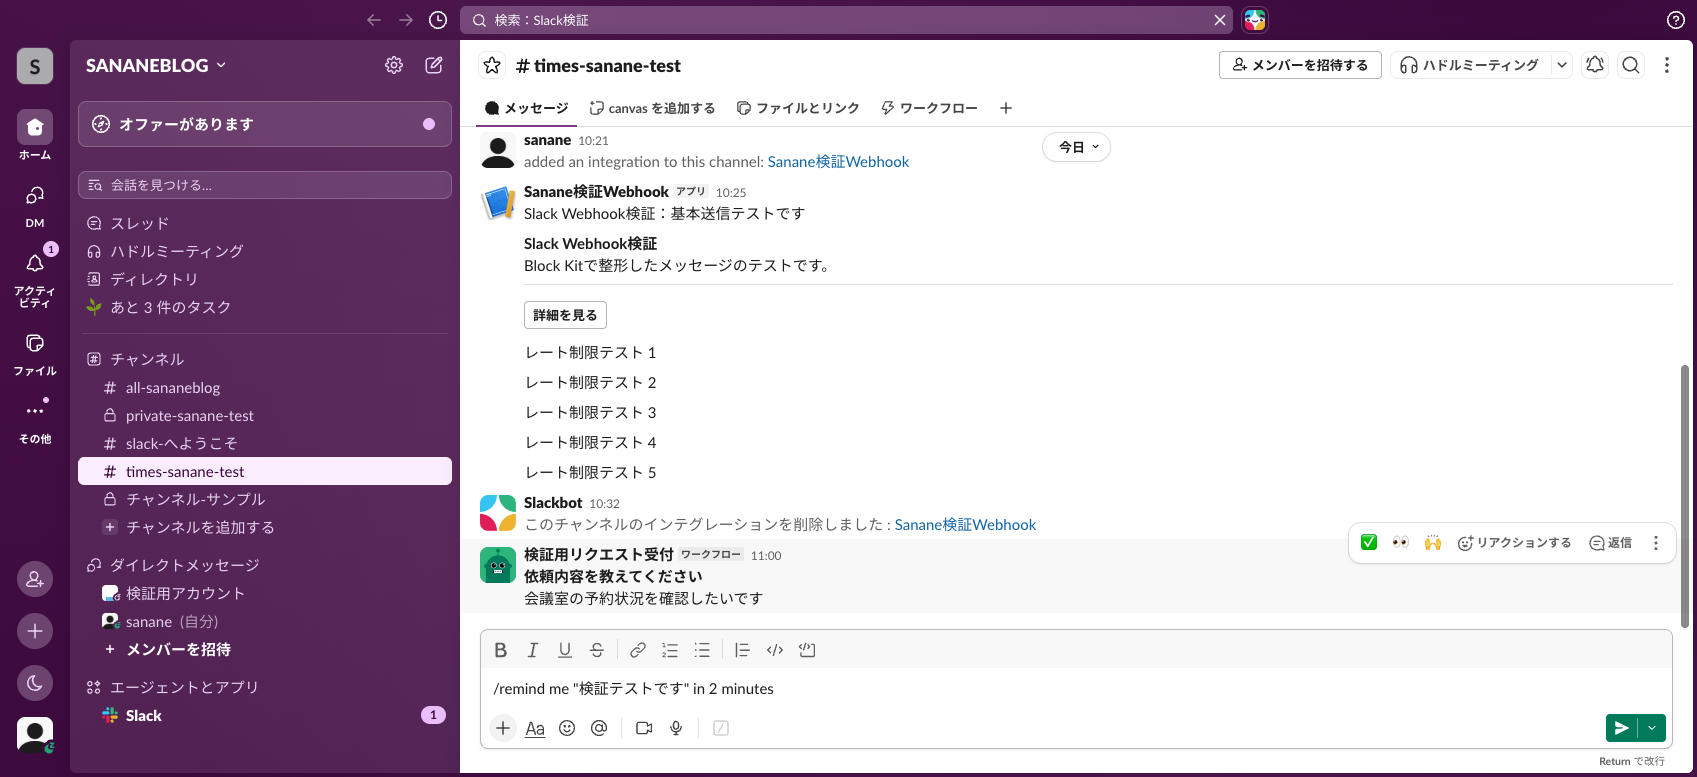
Task: Click the Slack検証 search field
Action: click(x=847, y=20)
